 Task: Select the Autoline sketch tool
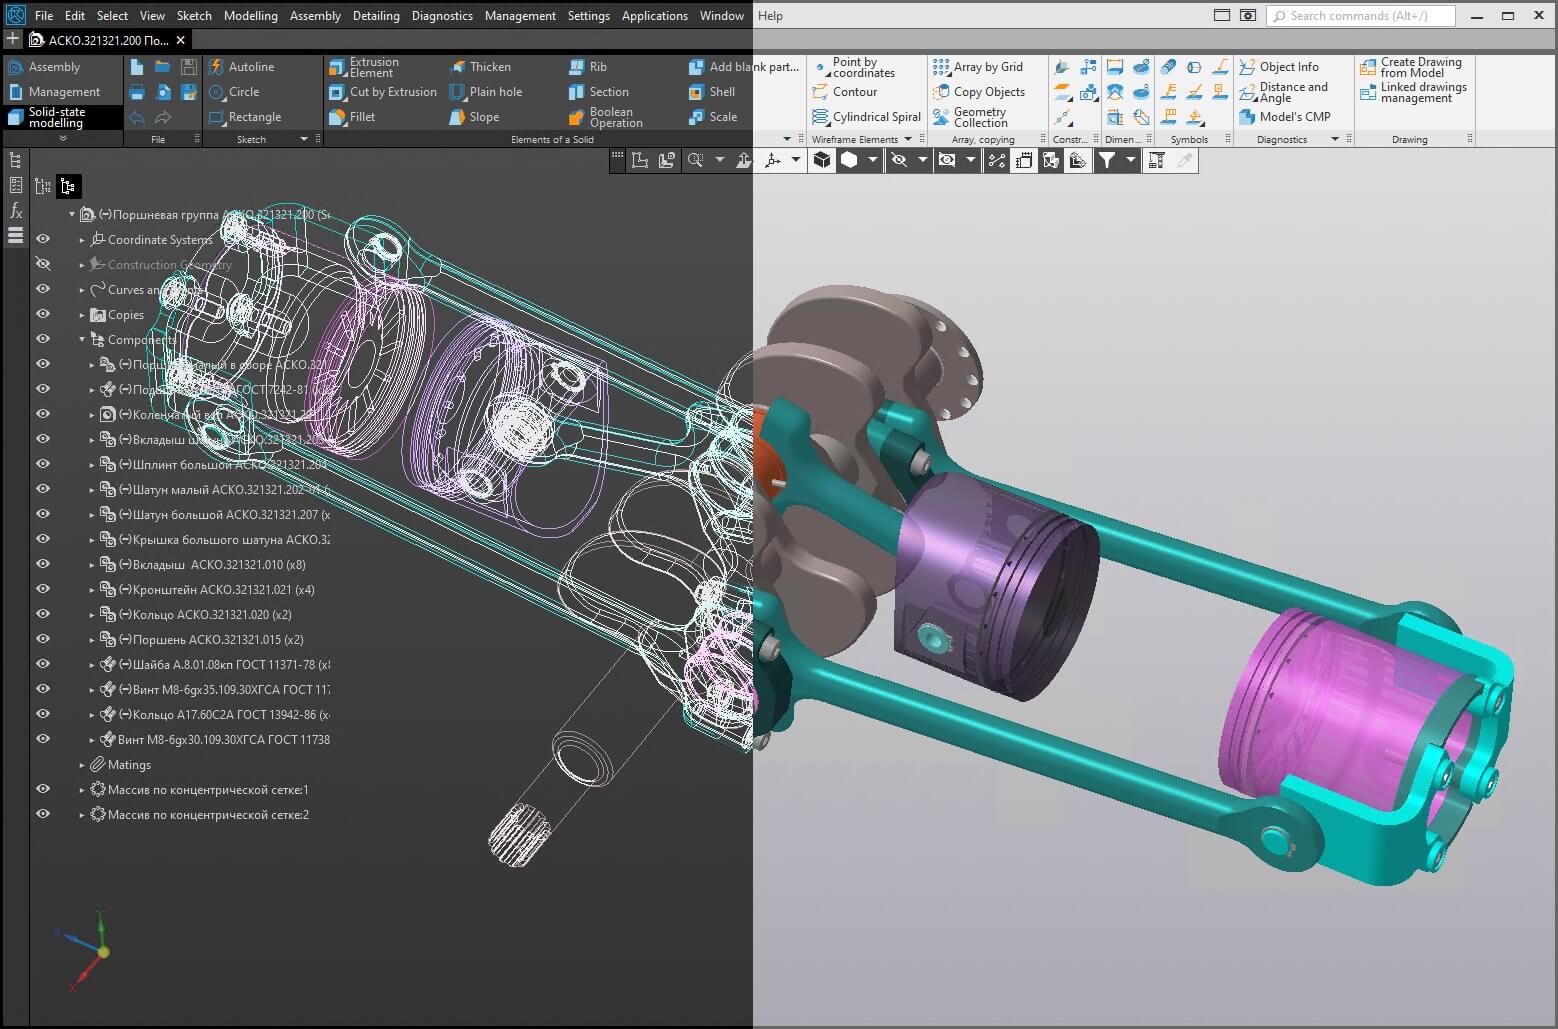click(241, 67)
